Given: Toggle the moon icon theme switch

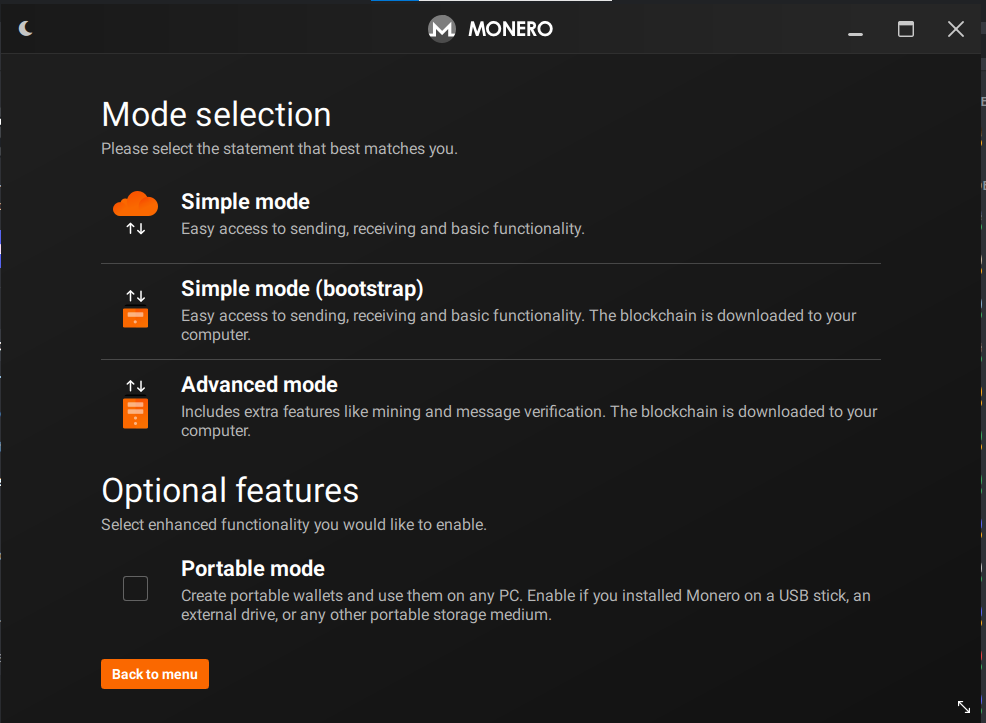Looking at the screenshot, I should pyautogui.click(x=26, y=29).
